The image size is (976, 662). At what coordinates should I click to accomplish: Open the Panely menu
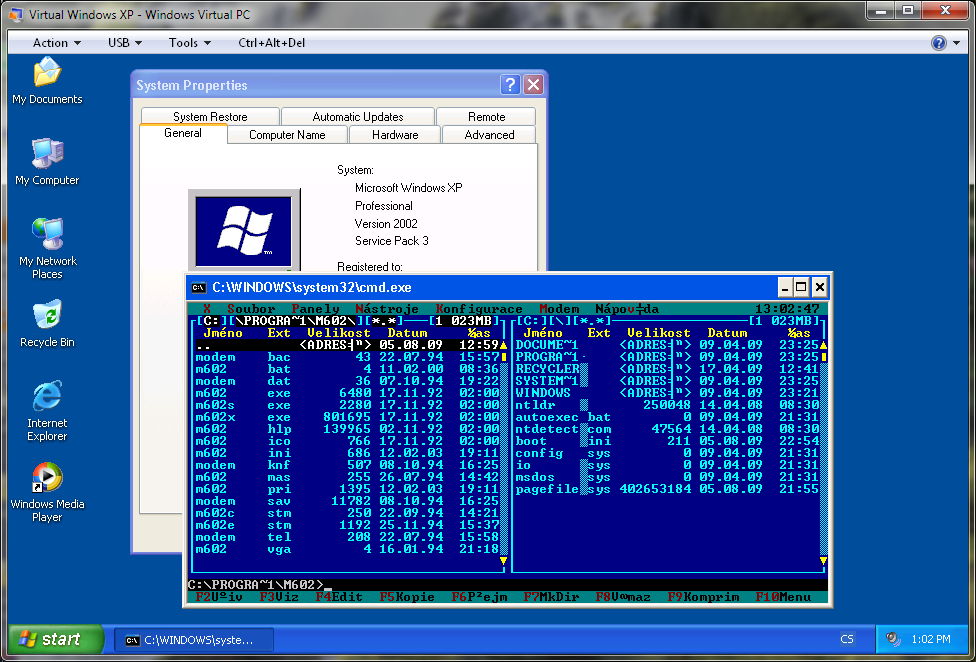point(316,309)
